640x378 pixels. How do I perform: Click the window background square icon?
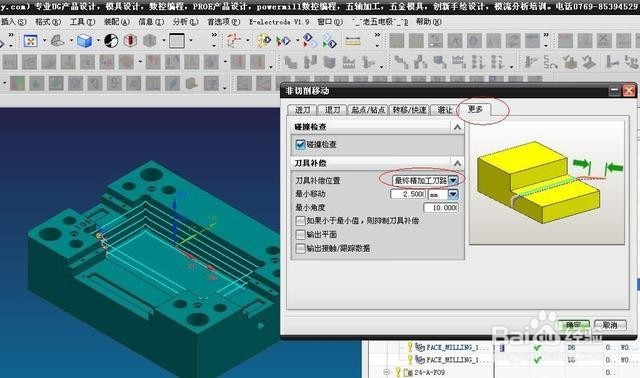tap(177, 41)
